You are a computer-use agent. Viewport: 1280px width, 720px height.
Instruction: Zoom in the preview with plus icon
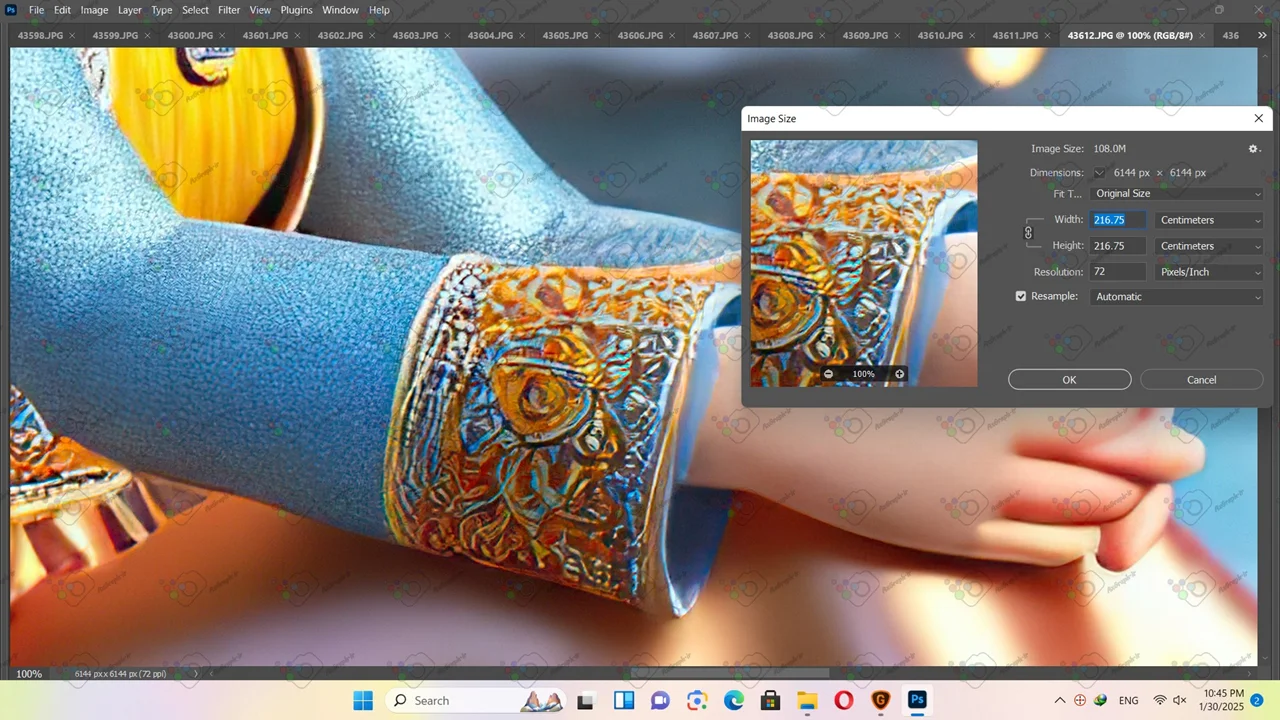tap(899, 374)
